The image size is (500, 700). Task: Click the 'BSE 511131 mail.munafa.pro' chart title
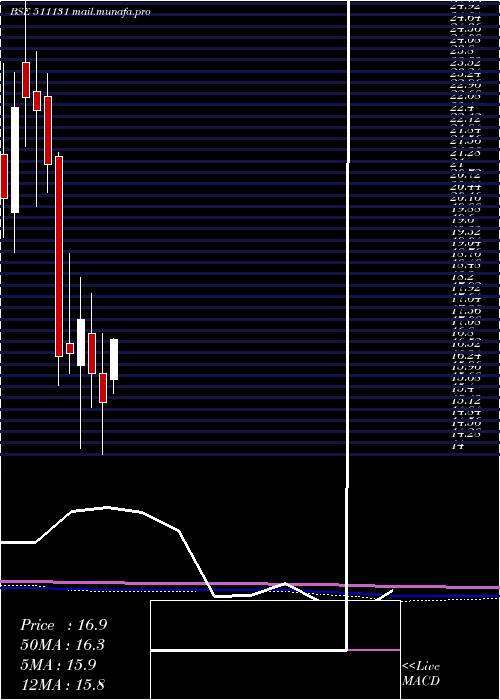point(80,12)
